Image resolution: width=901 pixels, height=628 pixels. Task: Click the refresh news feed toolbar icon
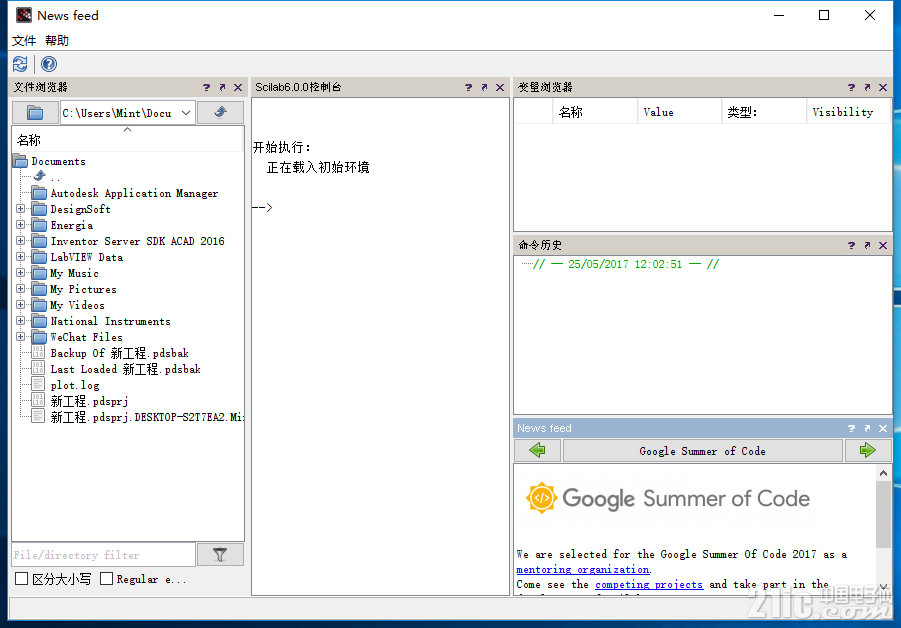tap(20, 64)
